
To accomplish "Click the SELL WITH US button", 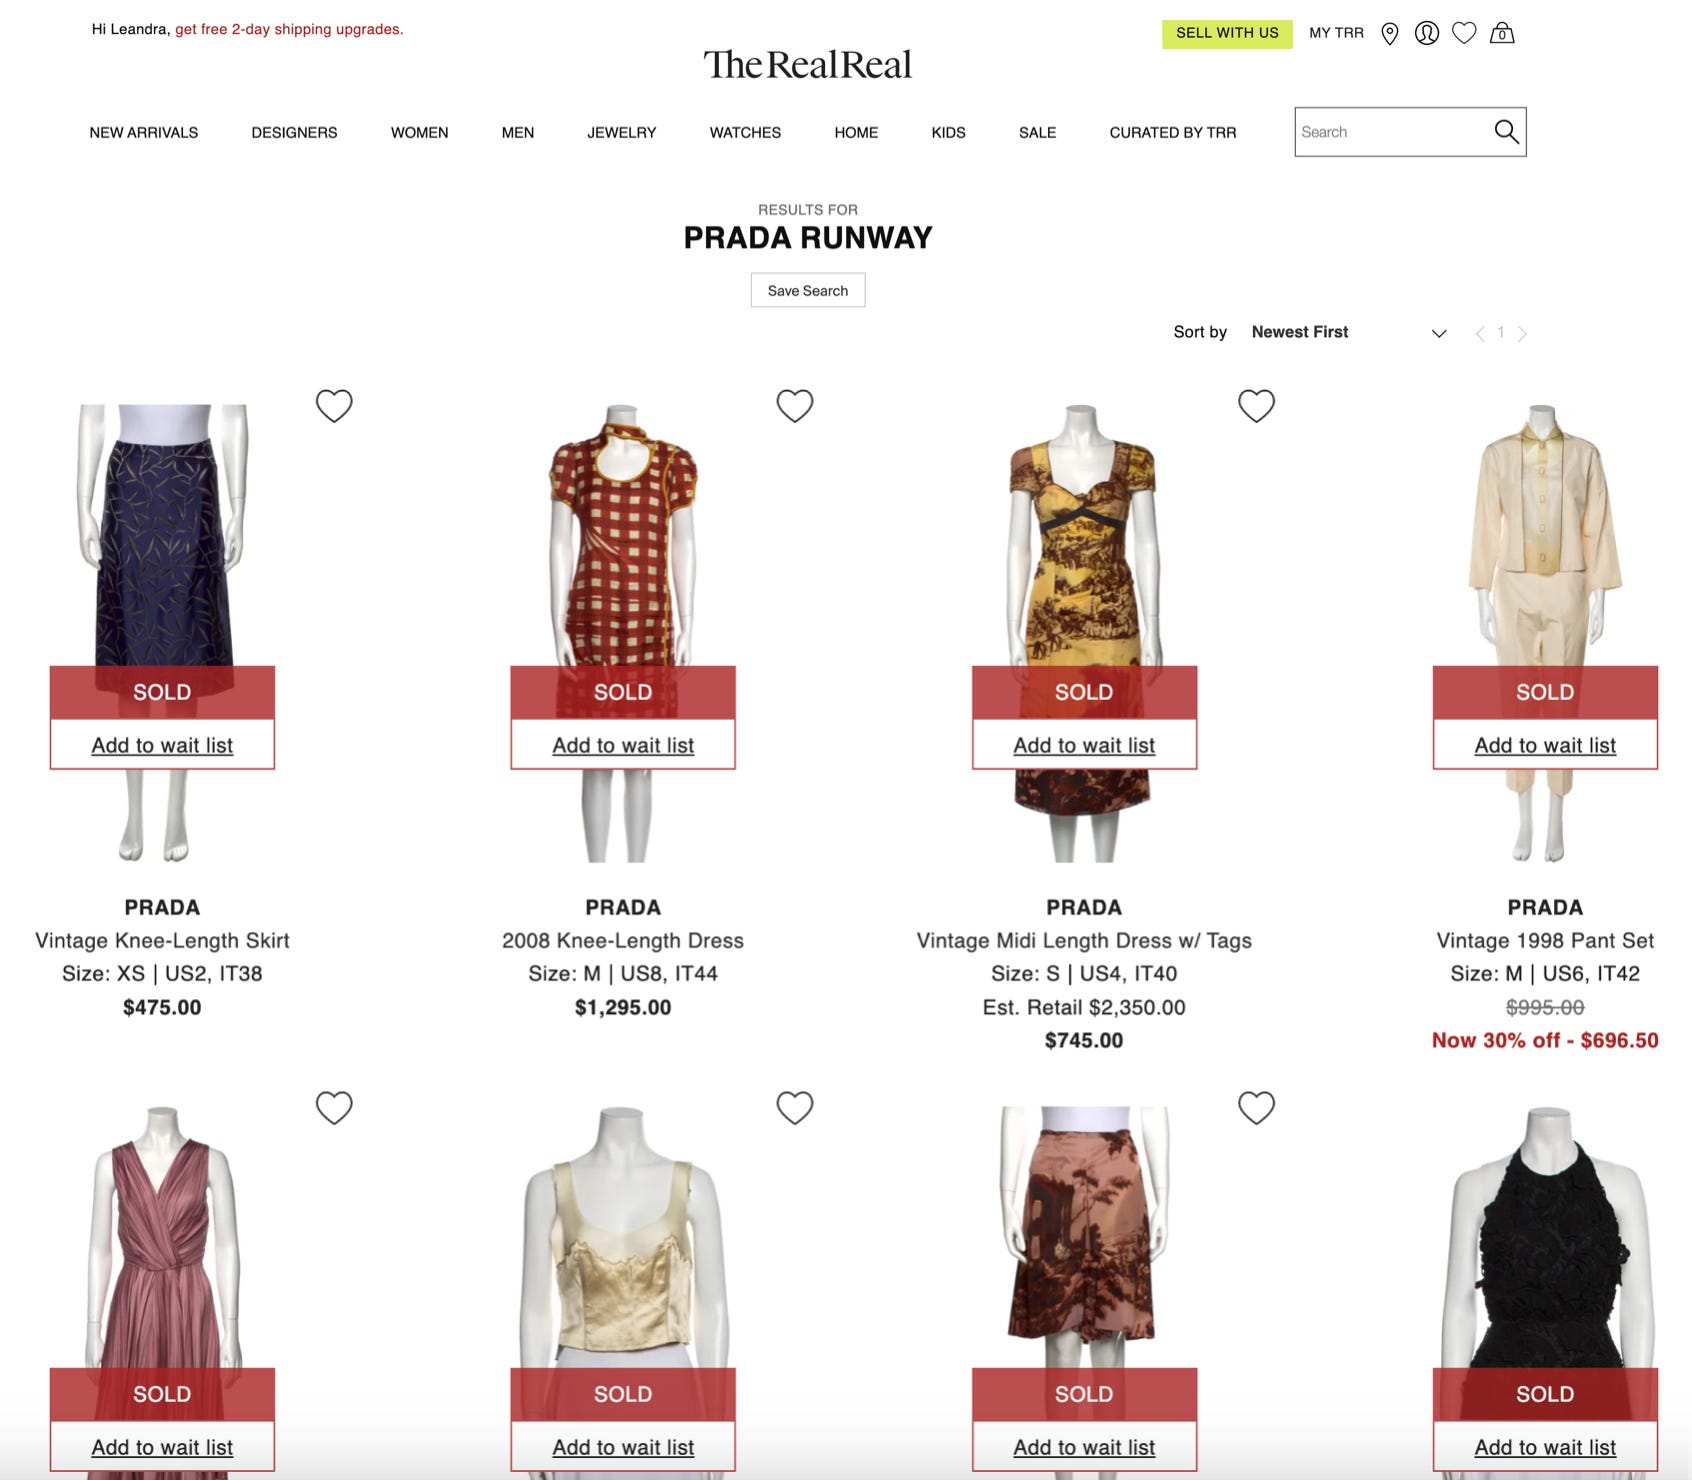I will [1227, 33].
